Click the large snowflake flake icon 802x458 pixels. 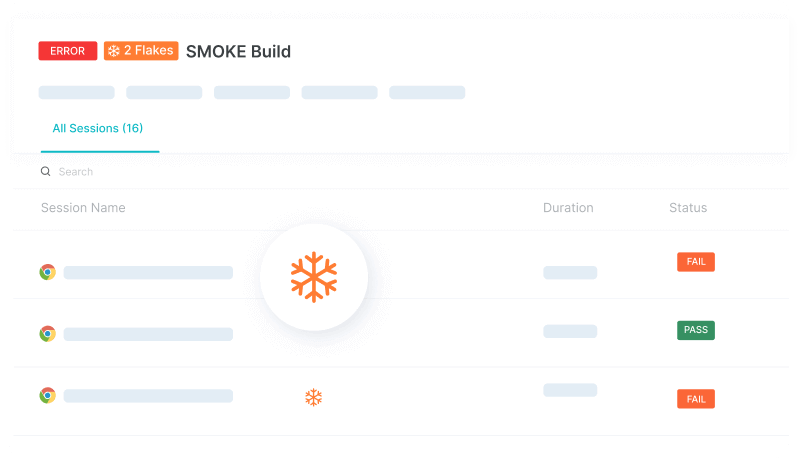click(314, 277)
